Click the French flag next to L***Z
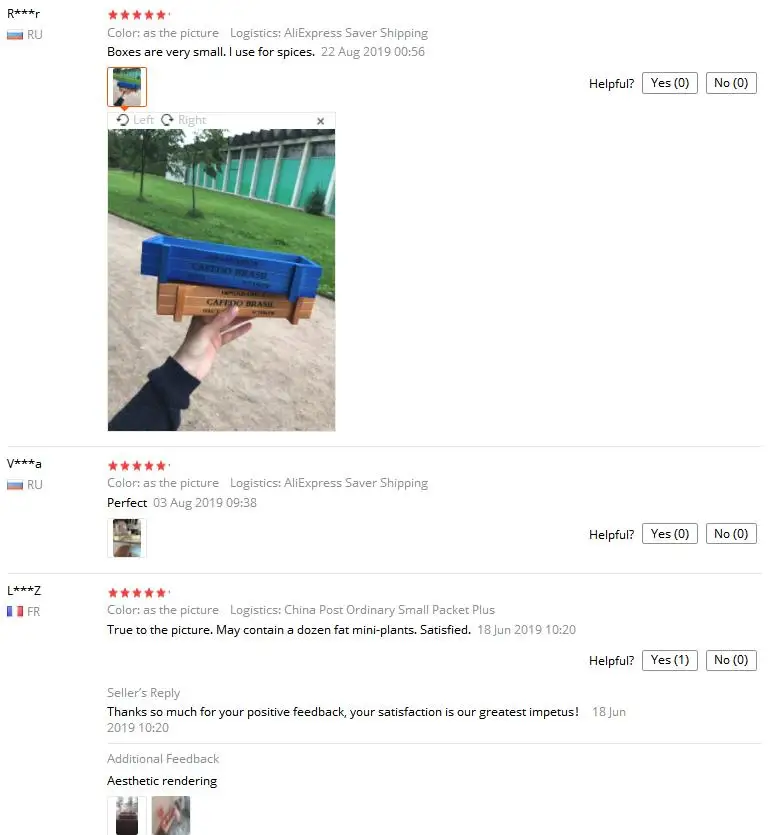Screen dimensions: 777x835 [15, 611]
